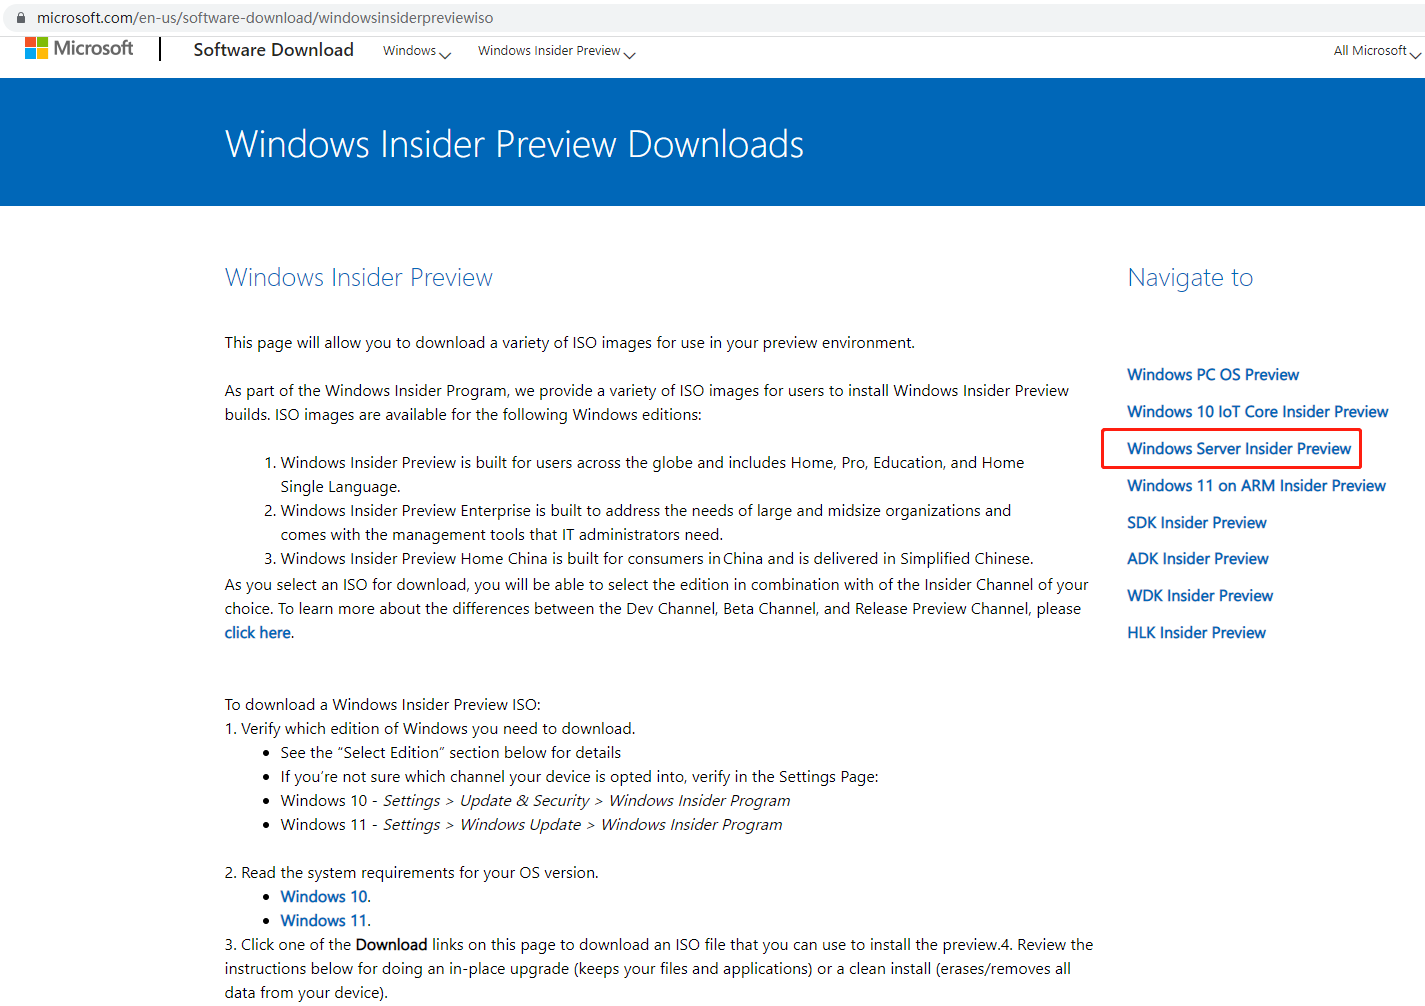Click the padlock icon in address bar
The width and height of the screenshot is (1425, 1006).
coord(21,18)
